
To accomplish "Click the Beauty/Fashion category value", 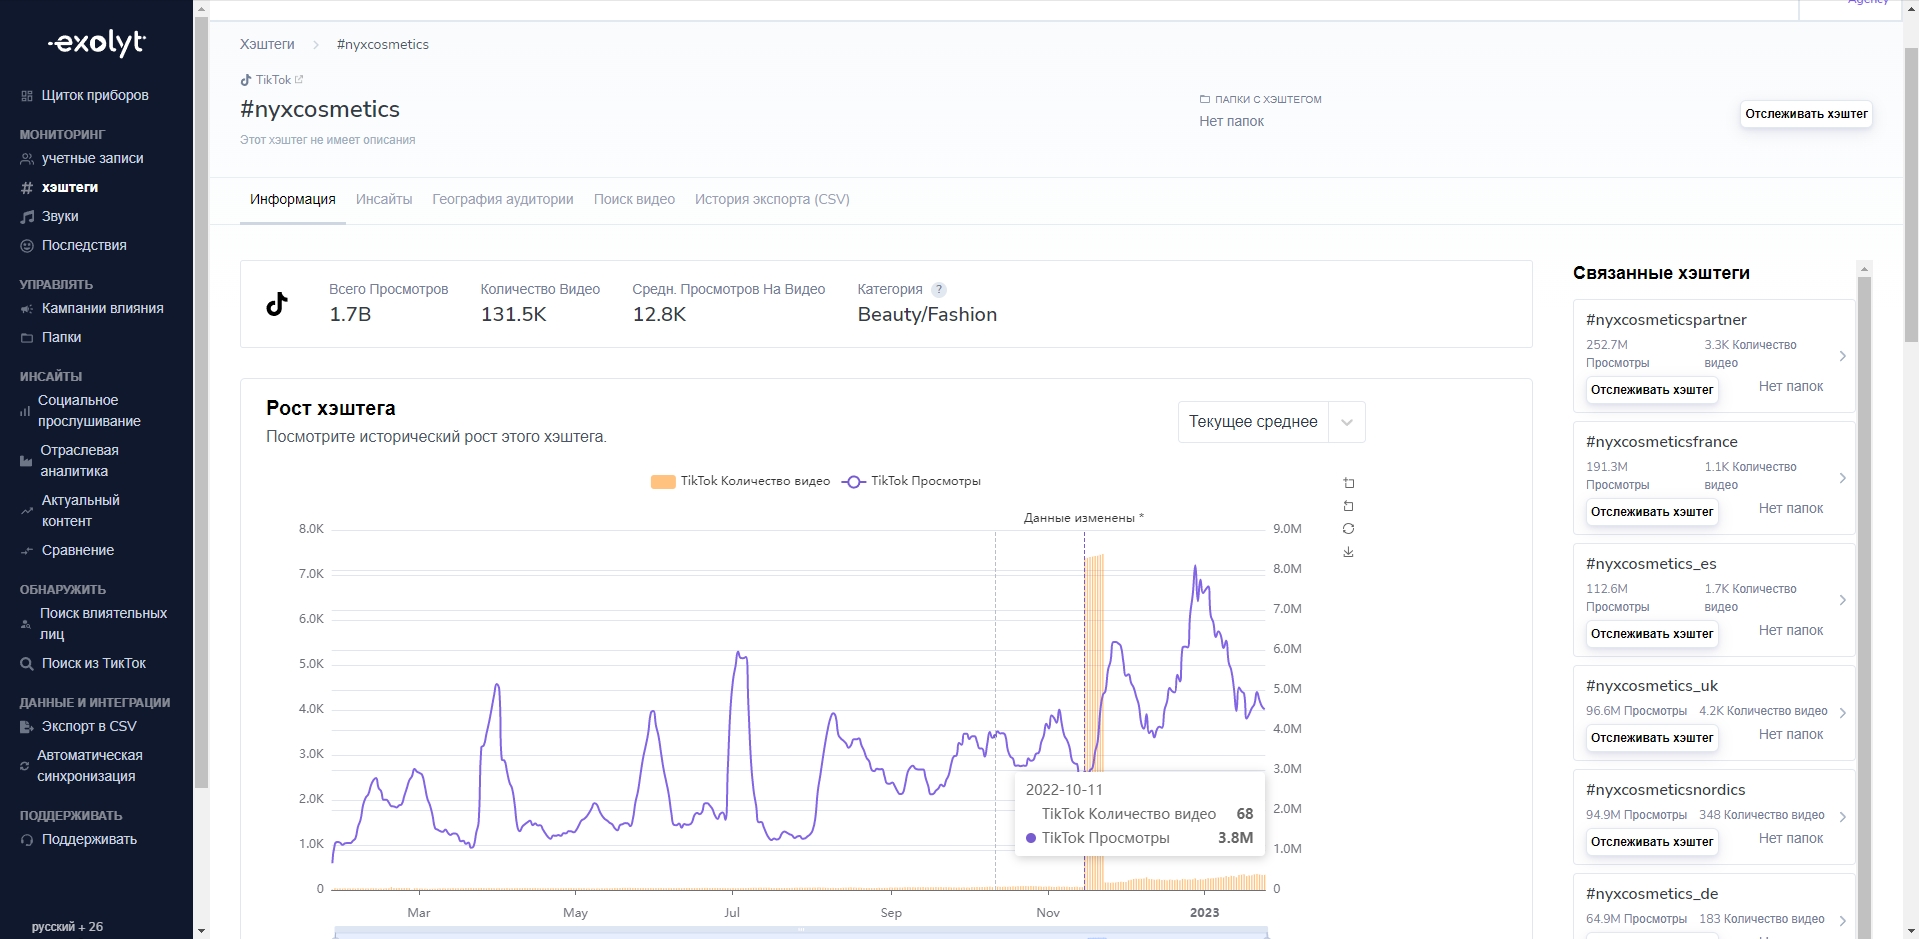I will [x=927, y=315].
